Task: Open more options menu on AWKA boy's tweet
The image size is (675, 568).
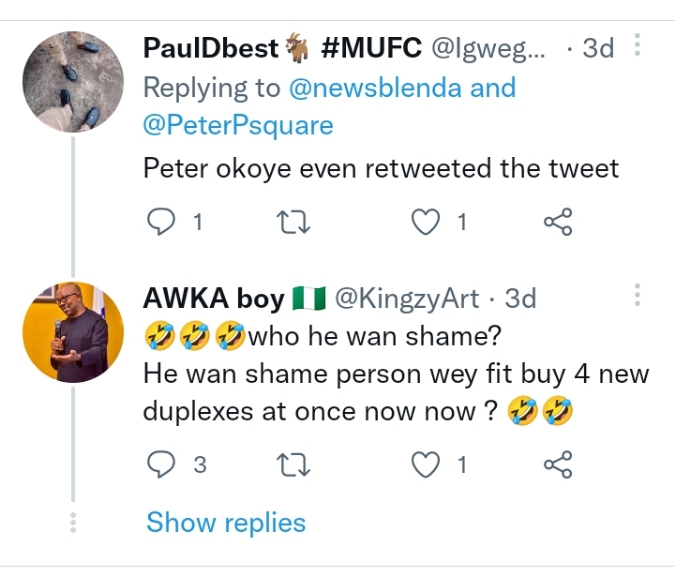Action: click(x=638, y=295)
